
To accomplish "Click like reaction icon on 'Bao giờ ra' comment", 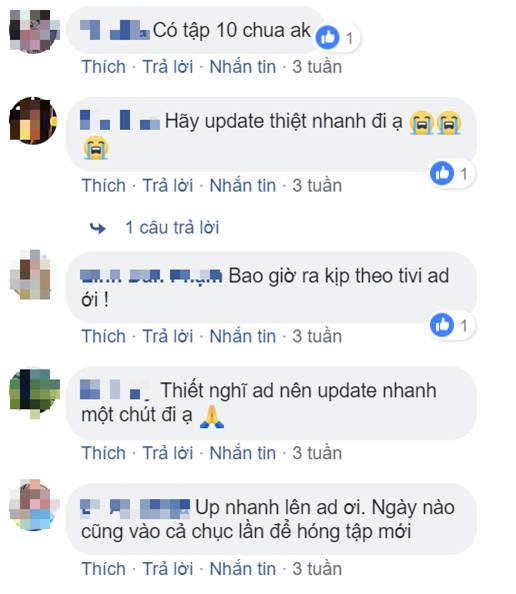I will pos(442,325).
